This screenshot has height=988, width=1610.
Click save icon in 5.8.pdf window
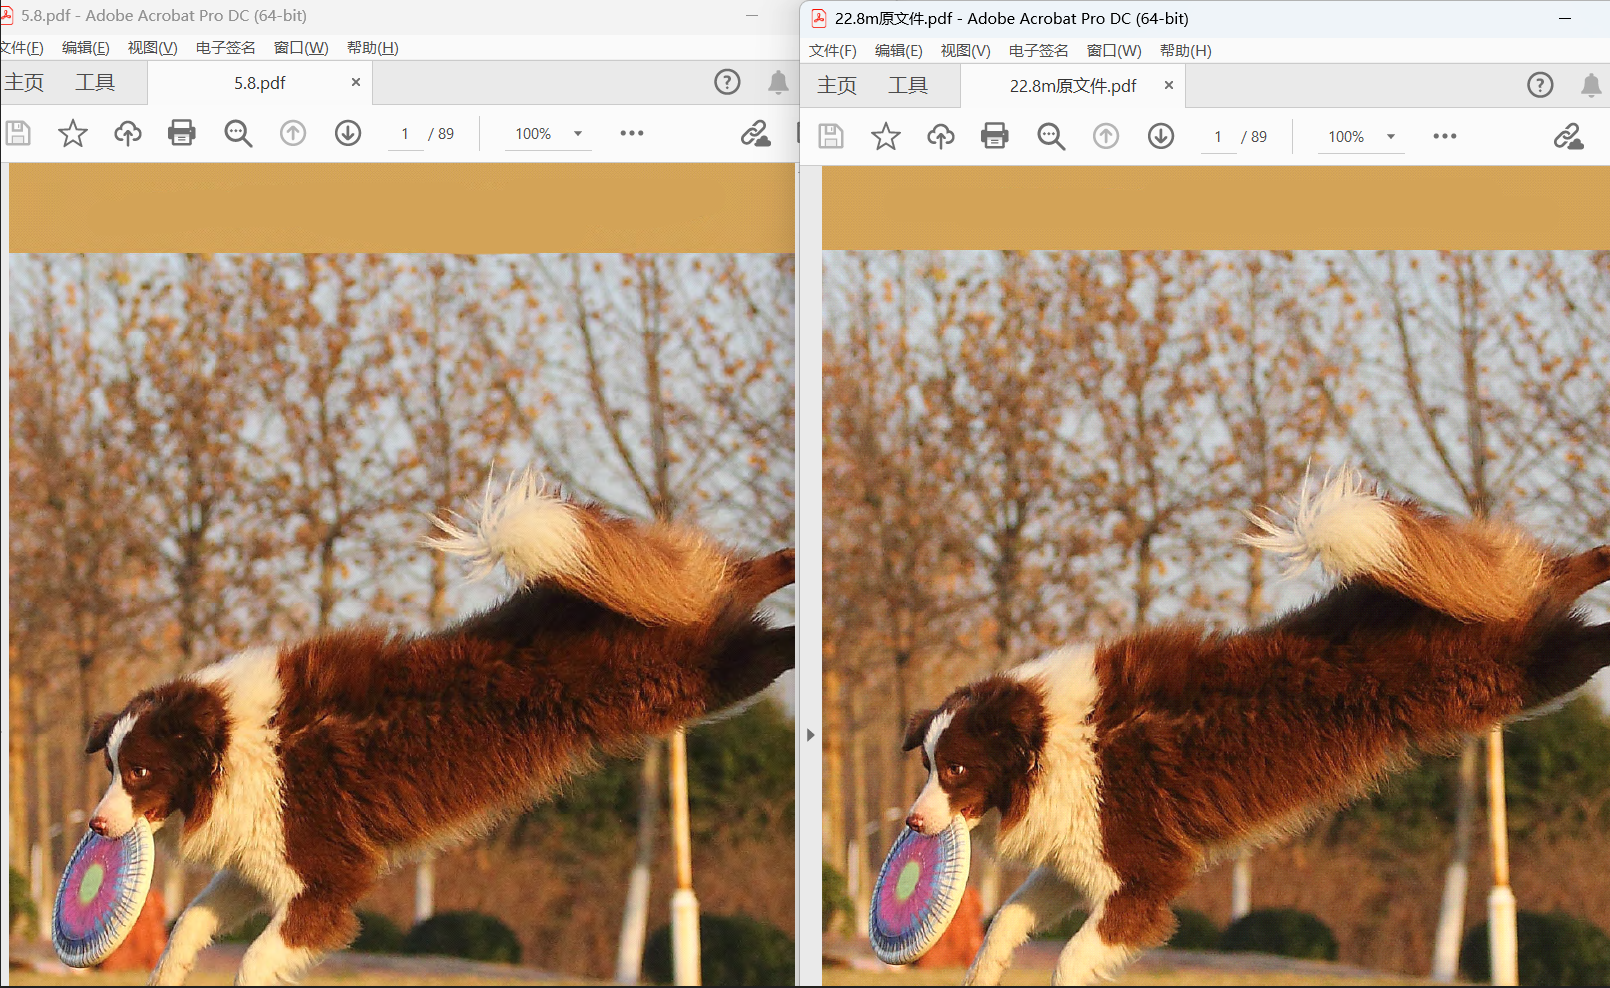pos(18,133)
